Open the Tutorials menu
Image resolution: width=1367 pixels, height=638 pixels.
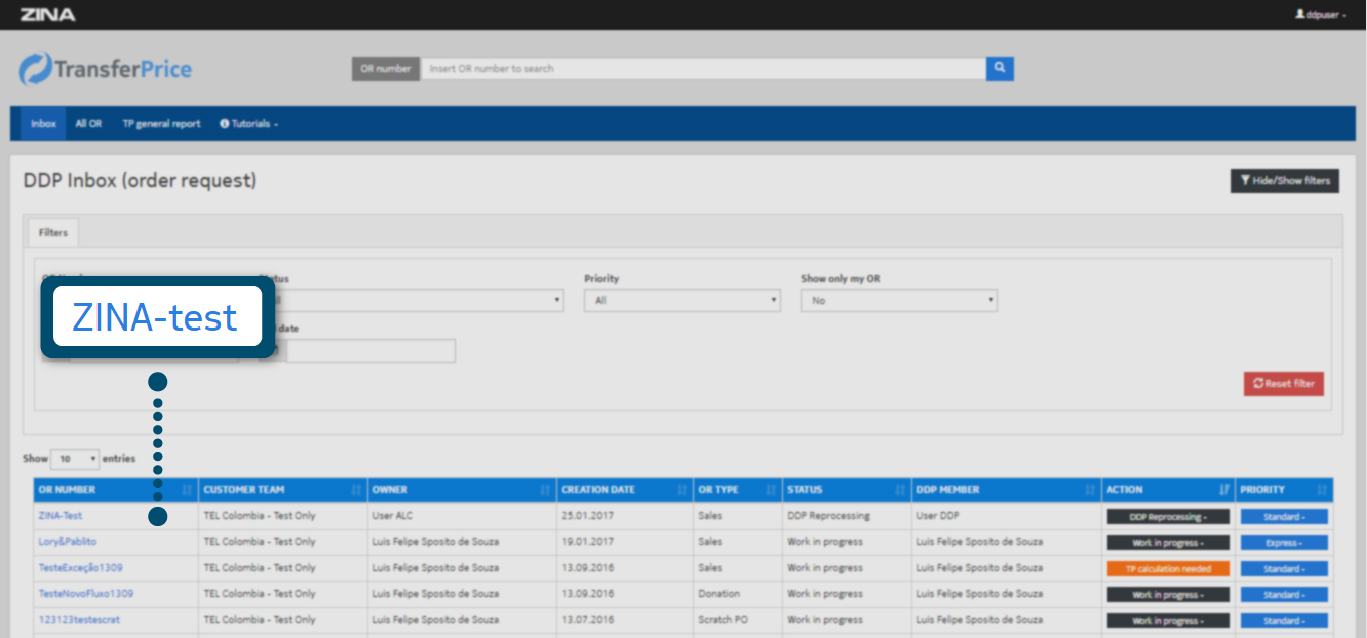249,124
